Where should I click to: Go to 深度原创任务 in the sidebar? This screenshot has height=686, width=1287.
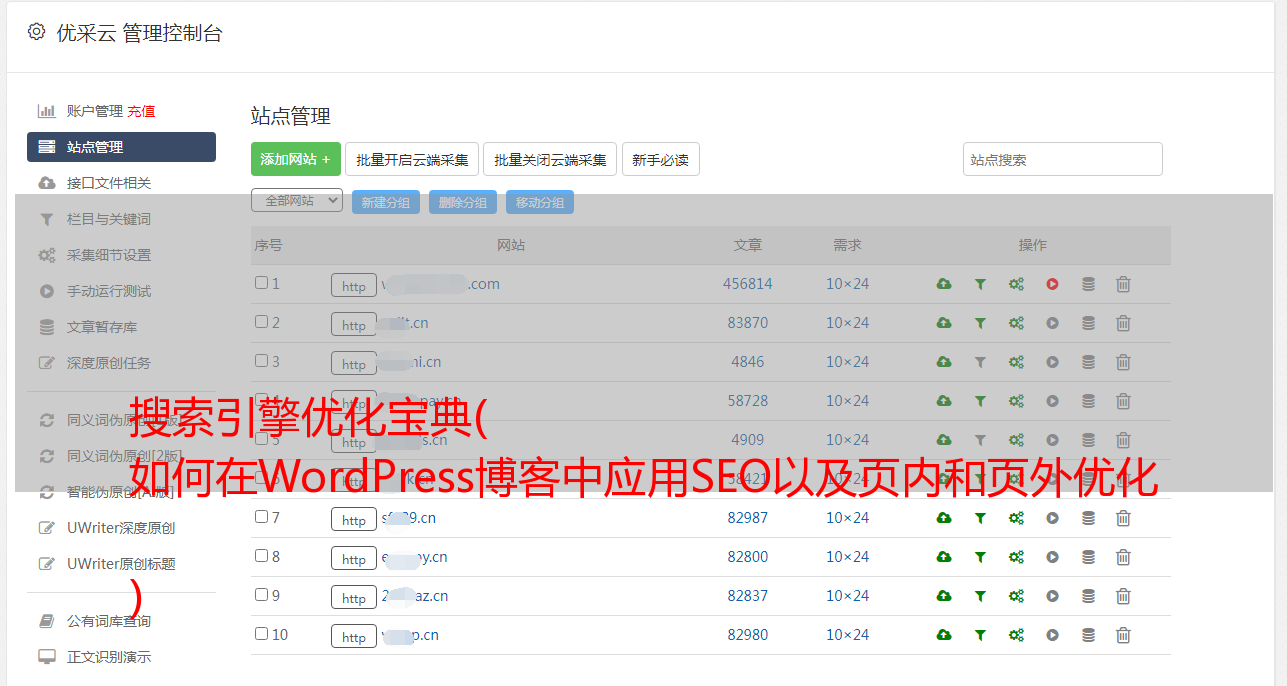[109, 363]
